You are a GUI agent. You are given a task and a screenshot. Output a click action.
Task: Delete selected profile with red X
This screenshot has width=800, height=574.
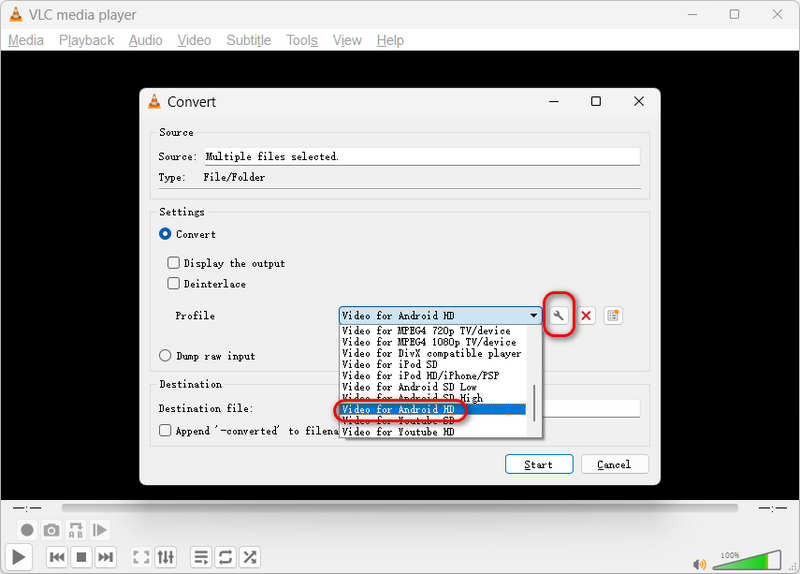pyautogui.click(x=586, y=315)
